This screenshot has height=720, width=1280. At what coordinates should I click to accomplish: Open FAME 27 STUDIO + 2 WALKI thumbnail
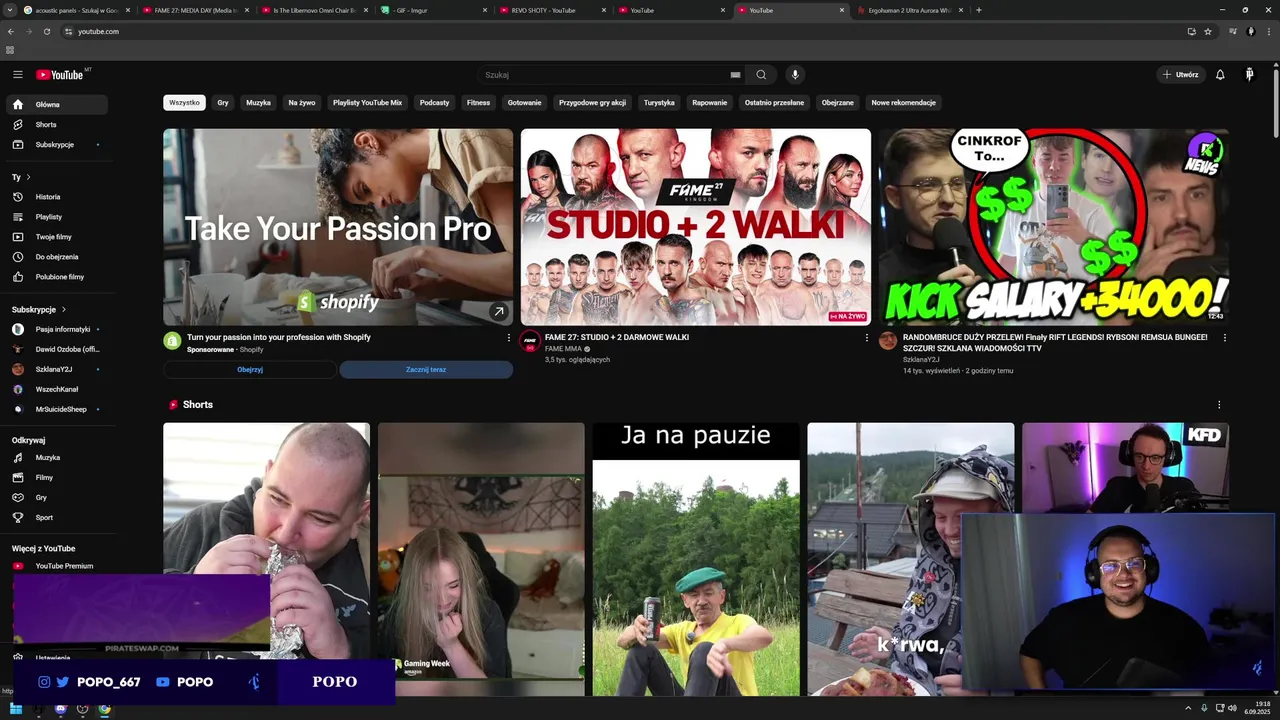pyautogui.click(x=696, y=227)
